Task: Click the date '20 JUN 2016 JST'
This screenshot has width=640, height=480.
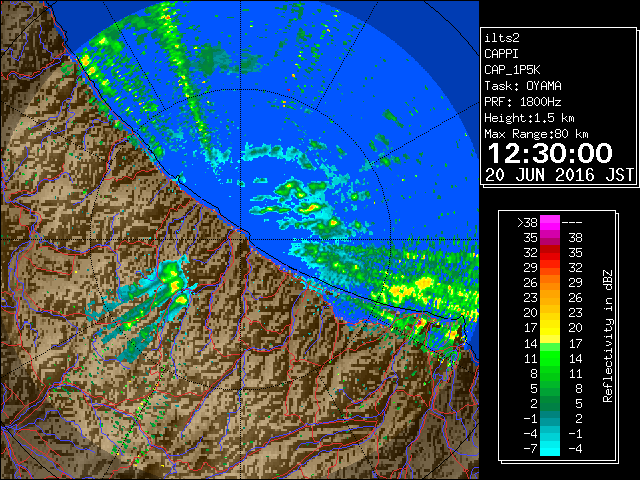Action: coord(559,175)
